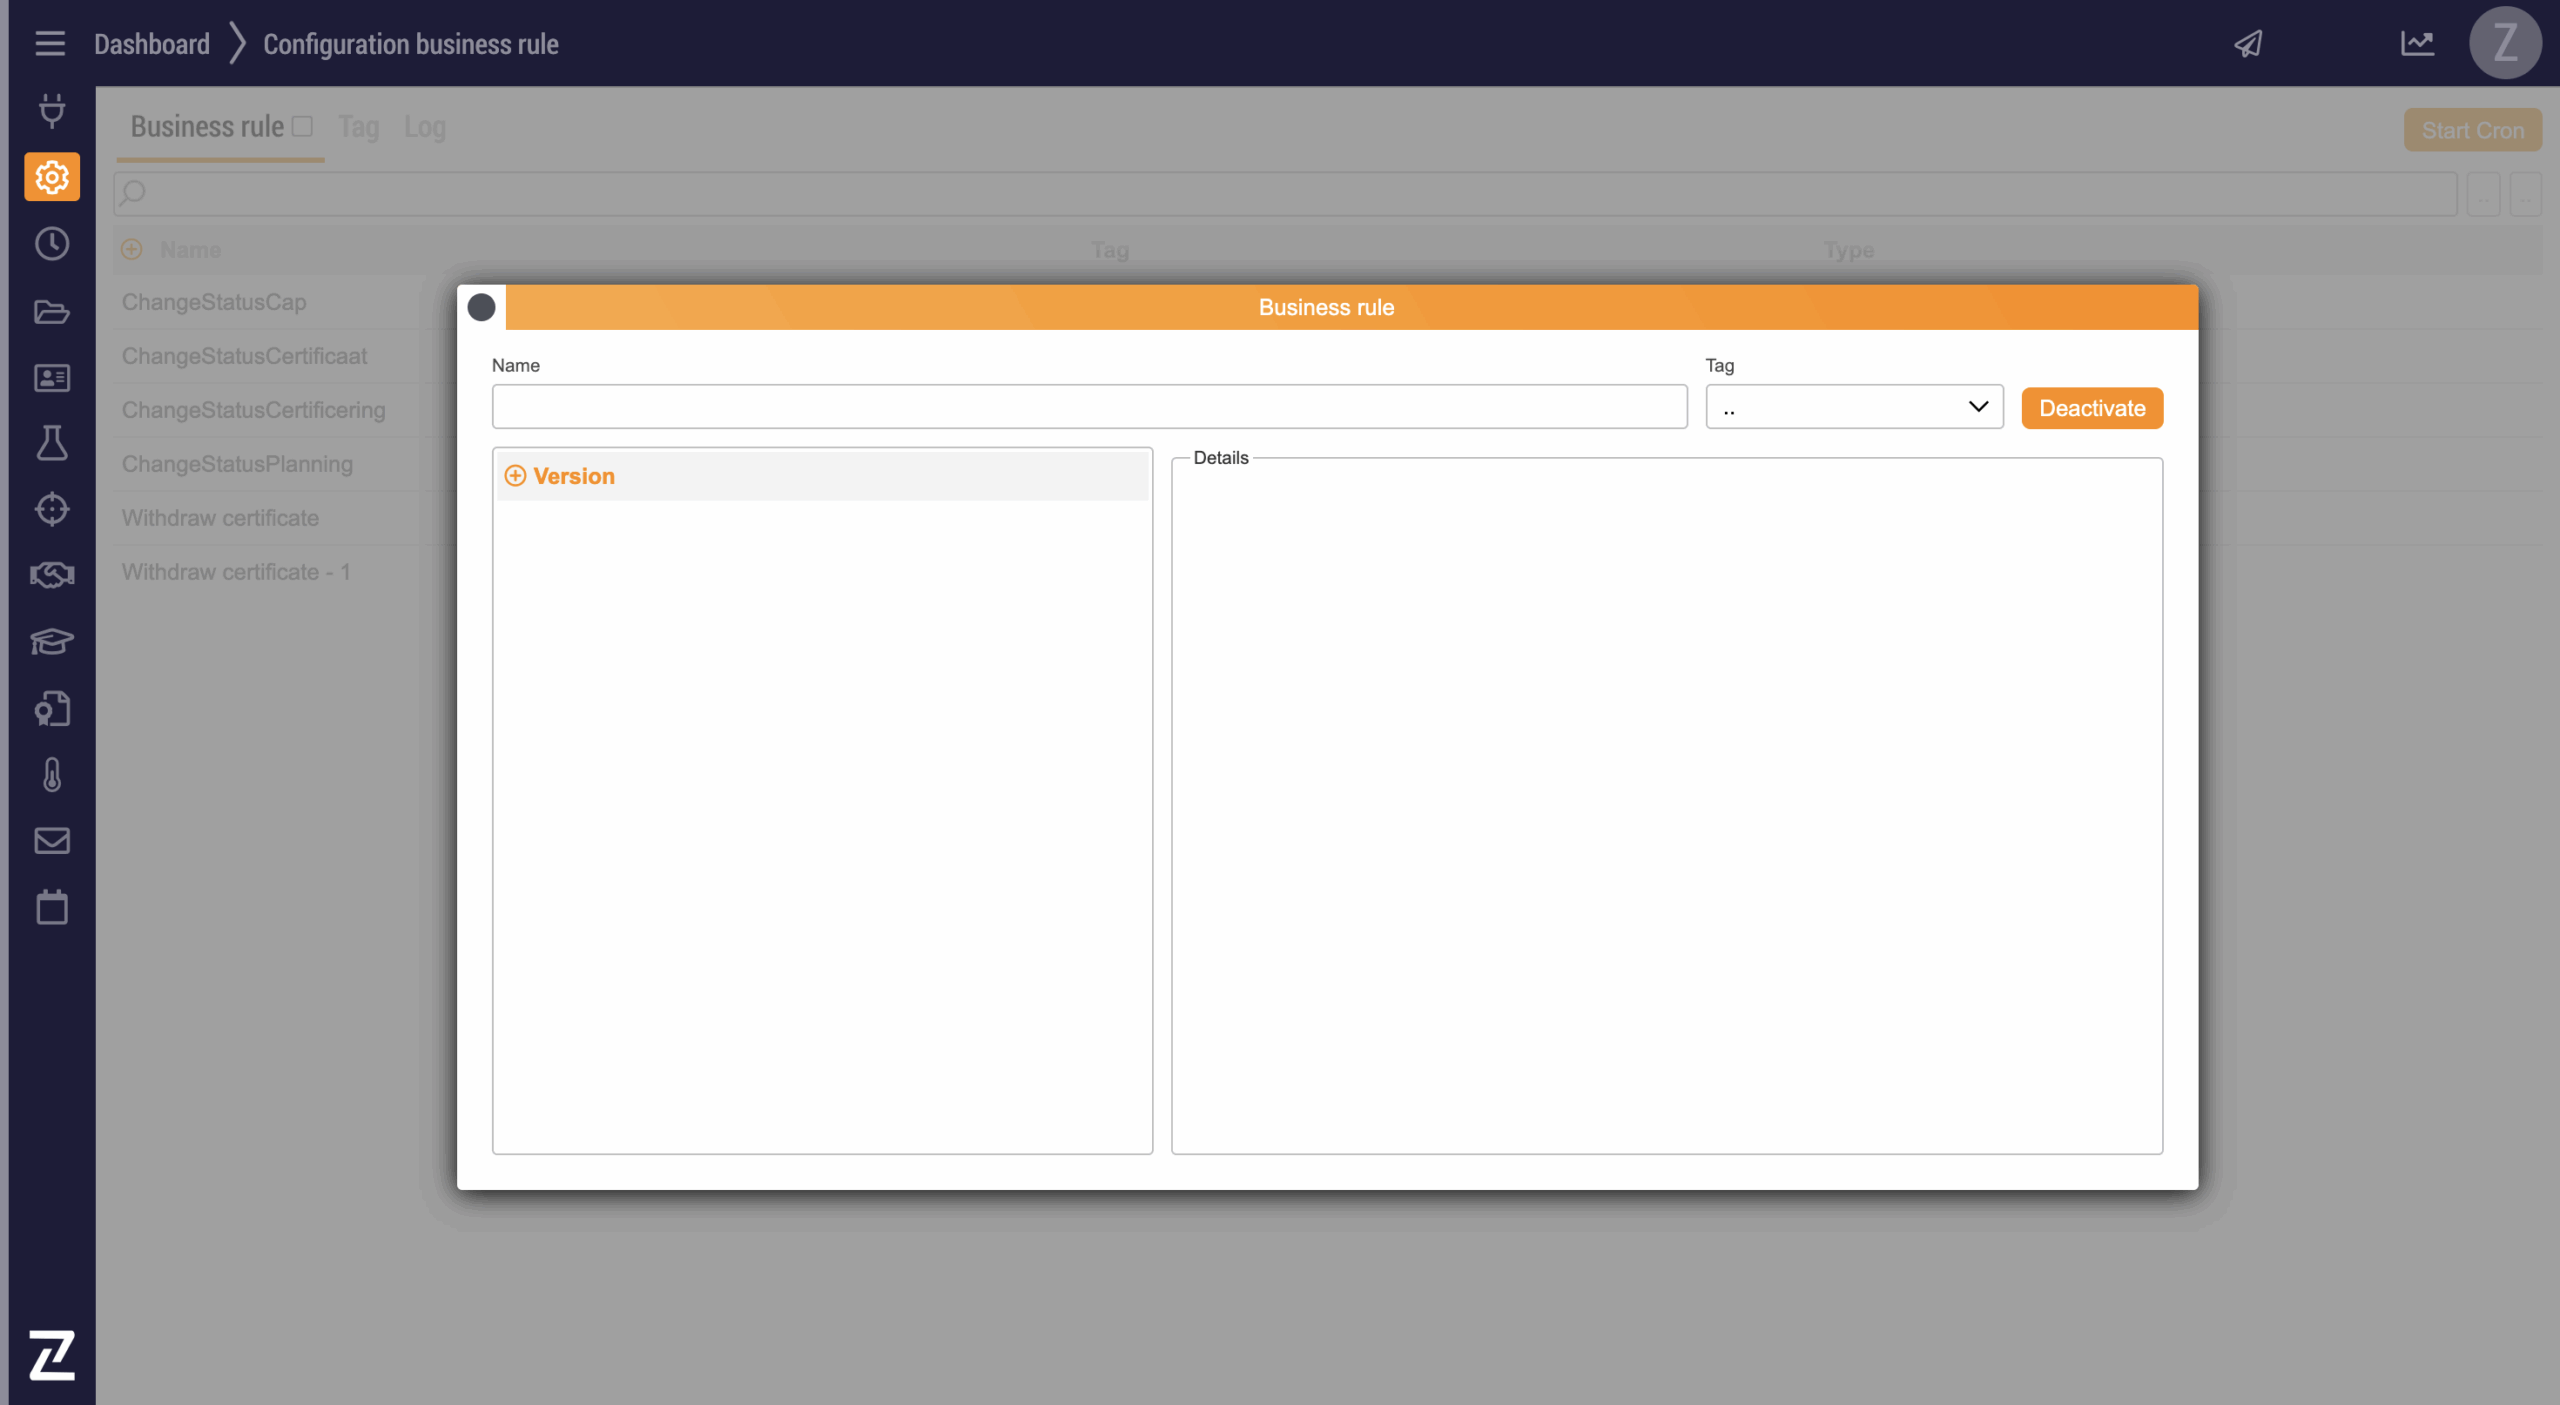Click the Name input field in dialog
Viewport: 2560px width, 1405px height.
pyautogui.click(x=1089, y=407)
